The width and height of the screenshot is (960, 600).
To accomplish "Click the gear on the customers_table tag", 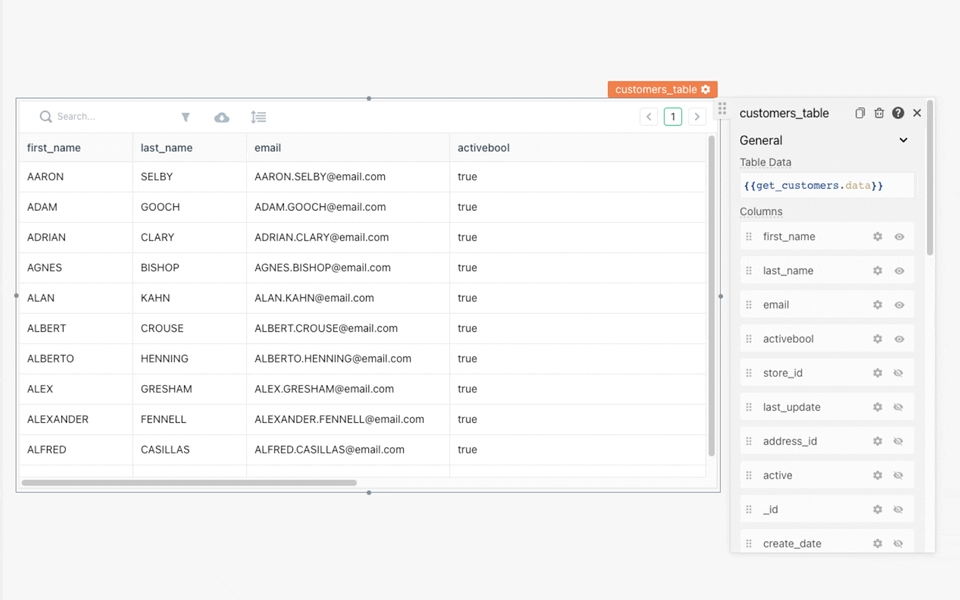I will click(706, 89).
